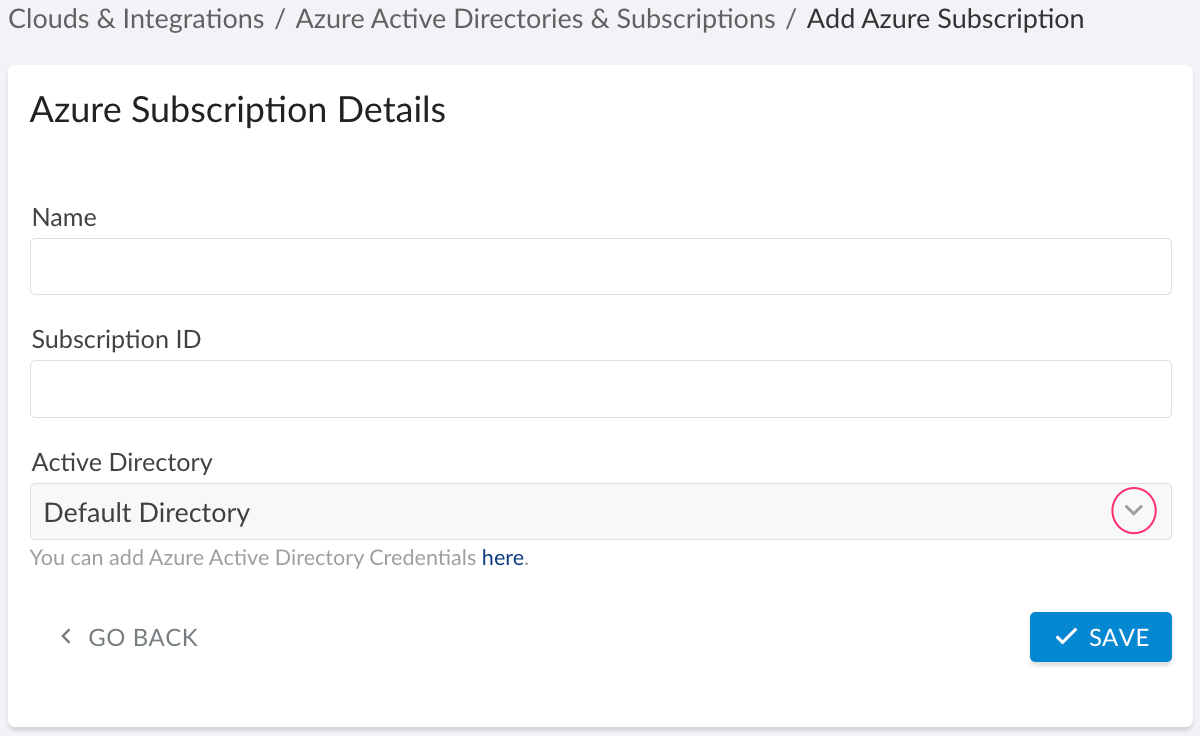Viewport: 1200px width, 736px height.
Task: Navigate to Clouds & Integrations breadcrumb
Action: (136, 18)
